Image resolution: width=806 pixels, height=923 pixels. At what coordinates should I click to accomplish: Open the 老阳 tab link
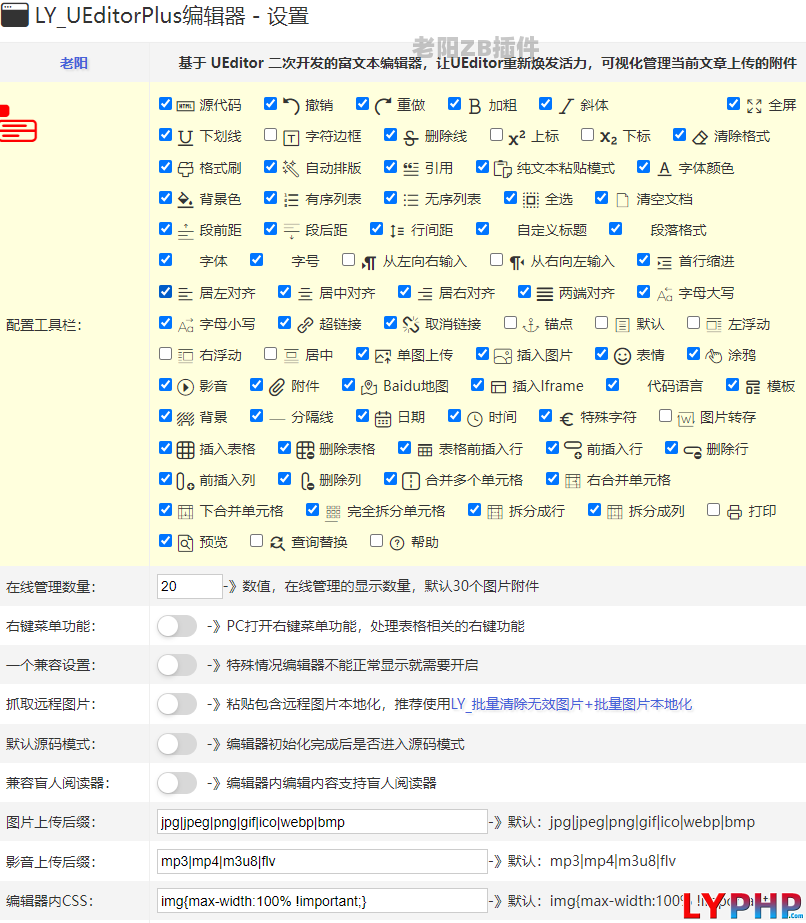pyautogui.click(x=74, y=63)
